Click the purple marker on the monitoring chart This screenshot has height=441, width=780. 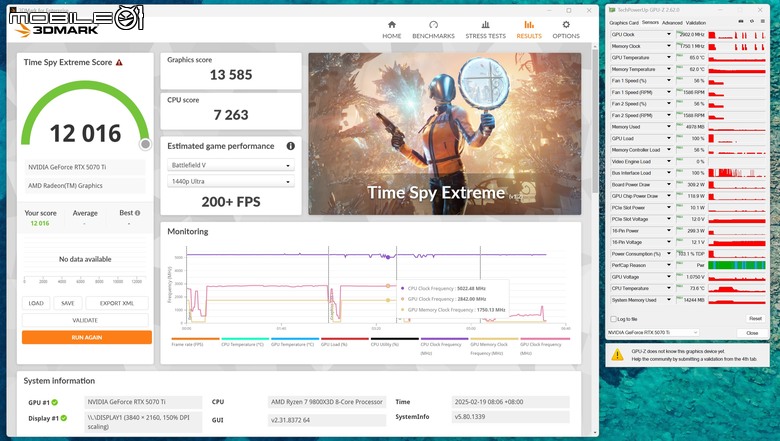tap(389, 258)
